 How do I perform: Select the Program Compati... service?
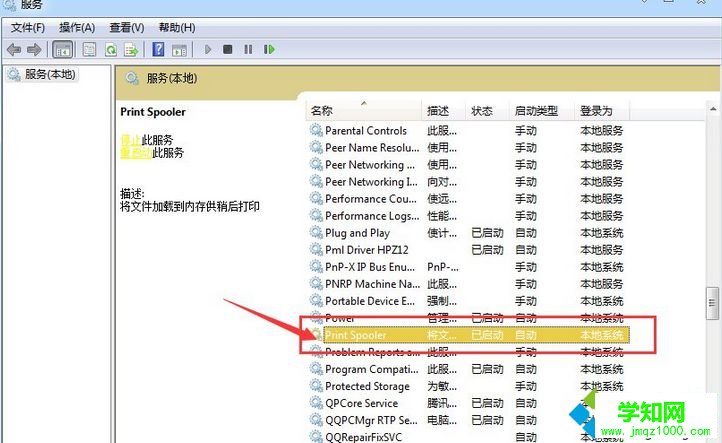click(468, 369)
